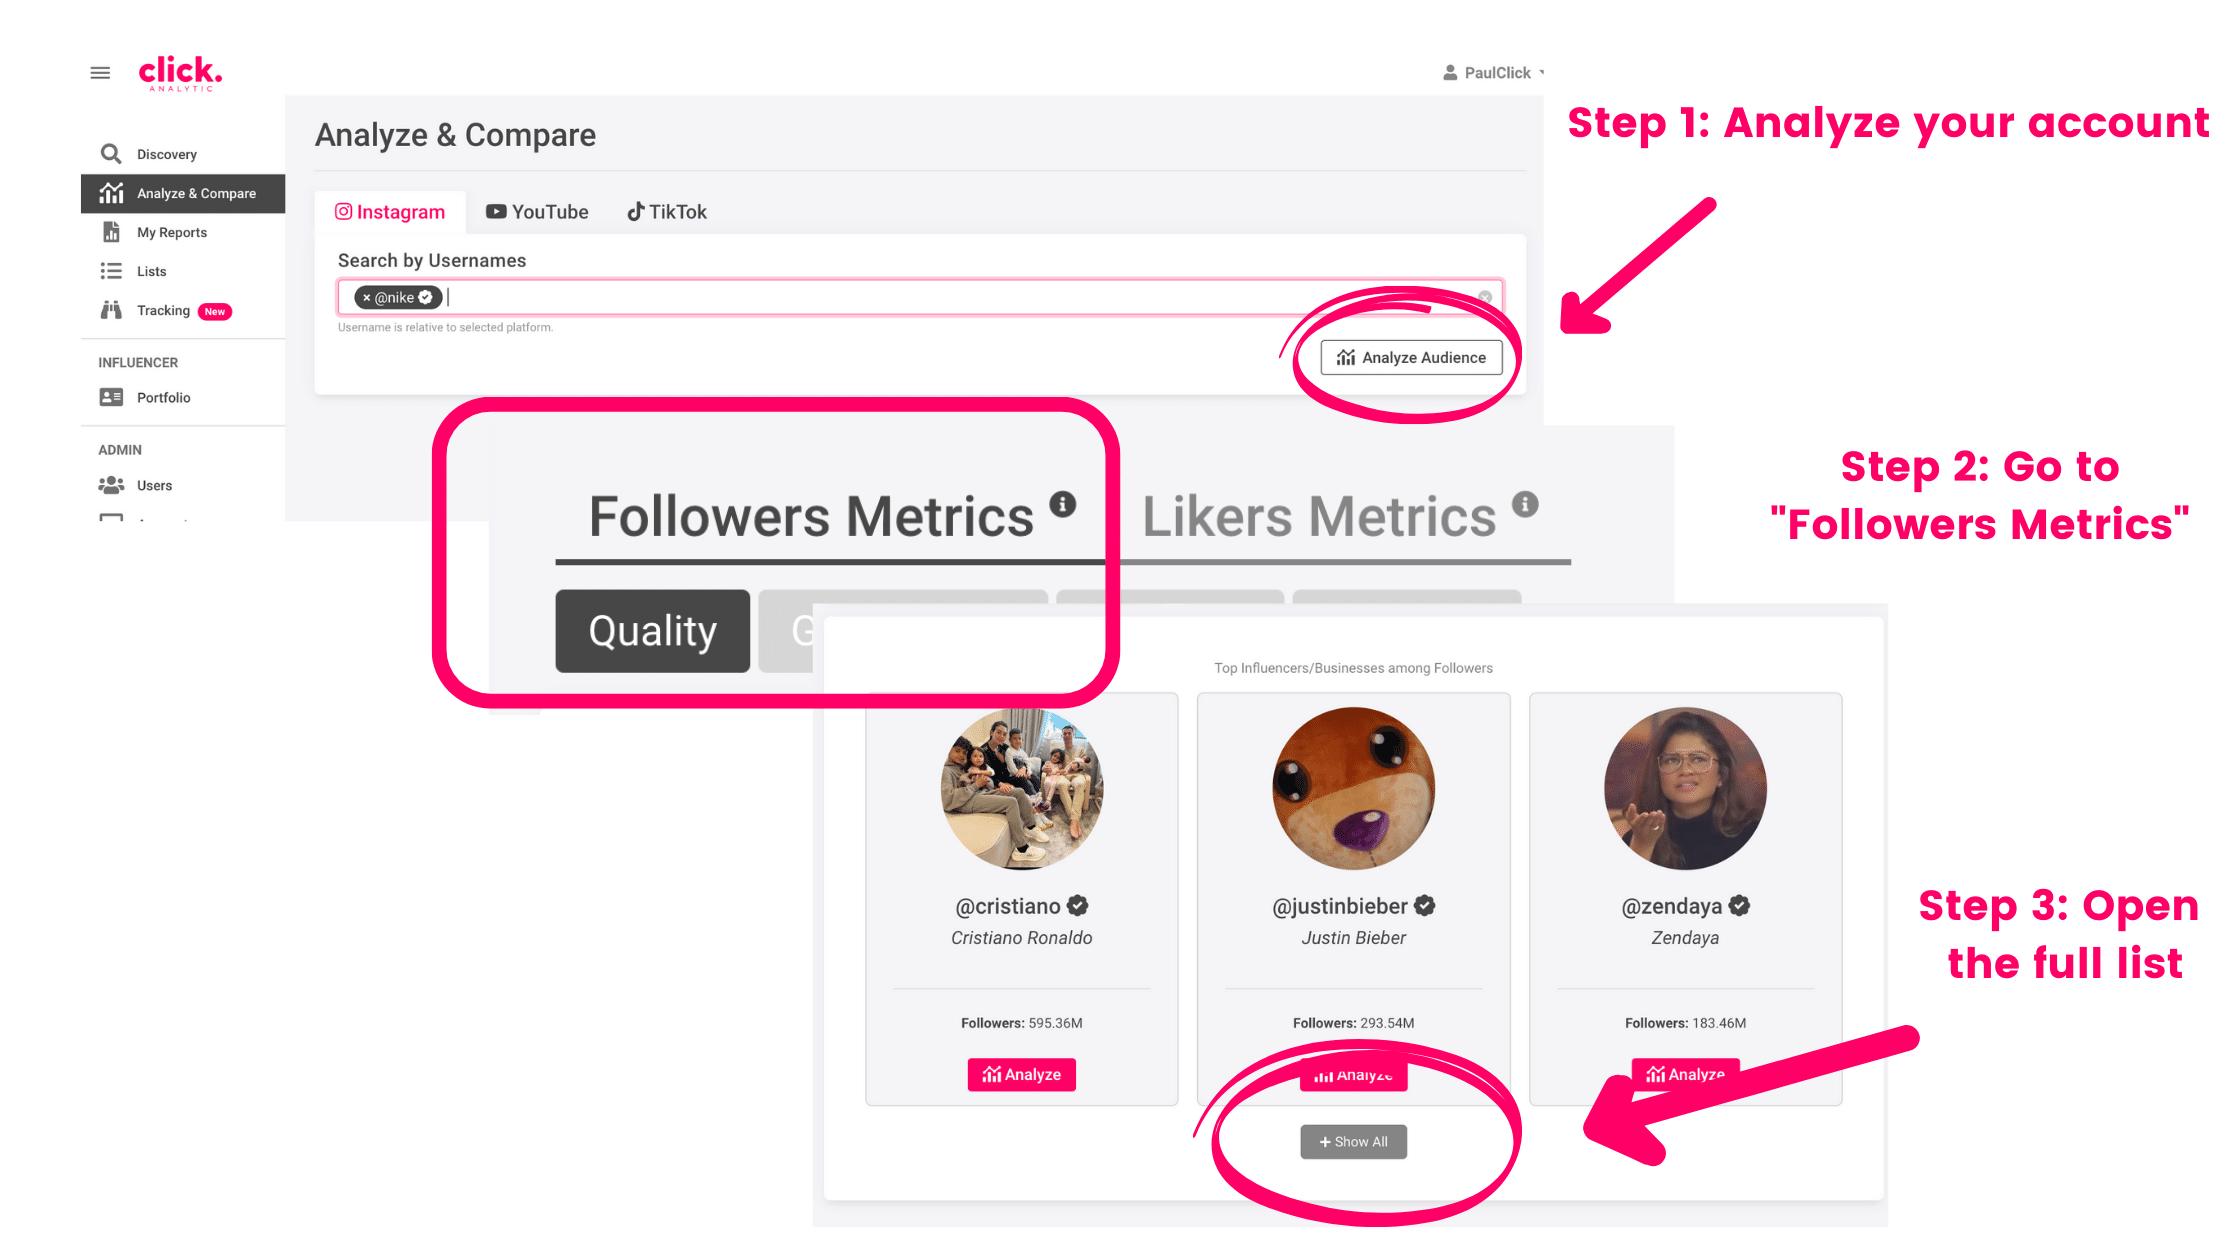
Task: Click the Analyze button for Justin Bieber
Action: 1352,1074
